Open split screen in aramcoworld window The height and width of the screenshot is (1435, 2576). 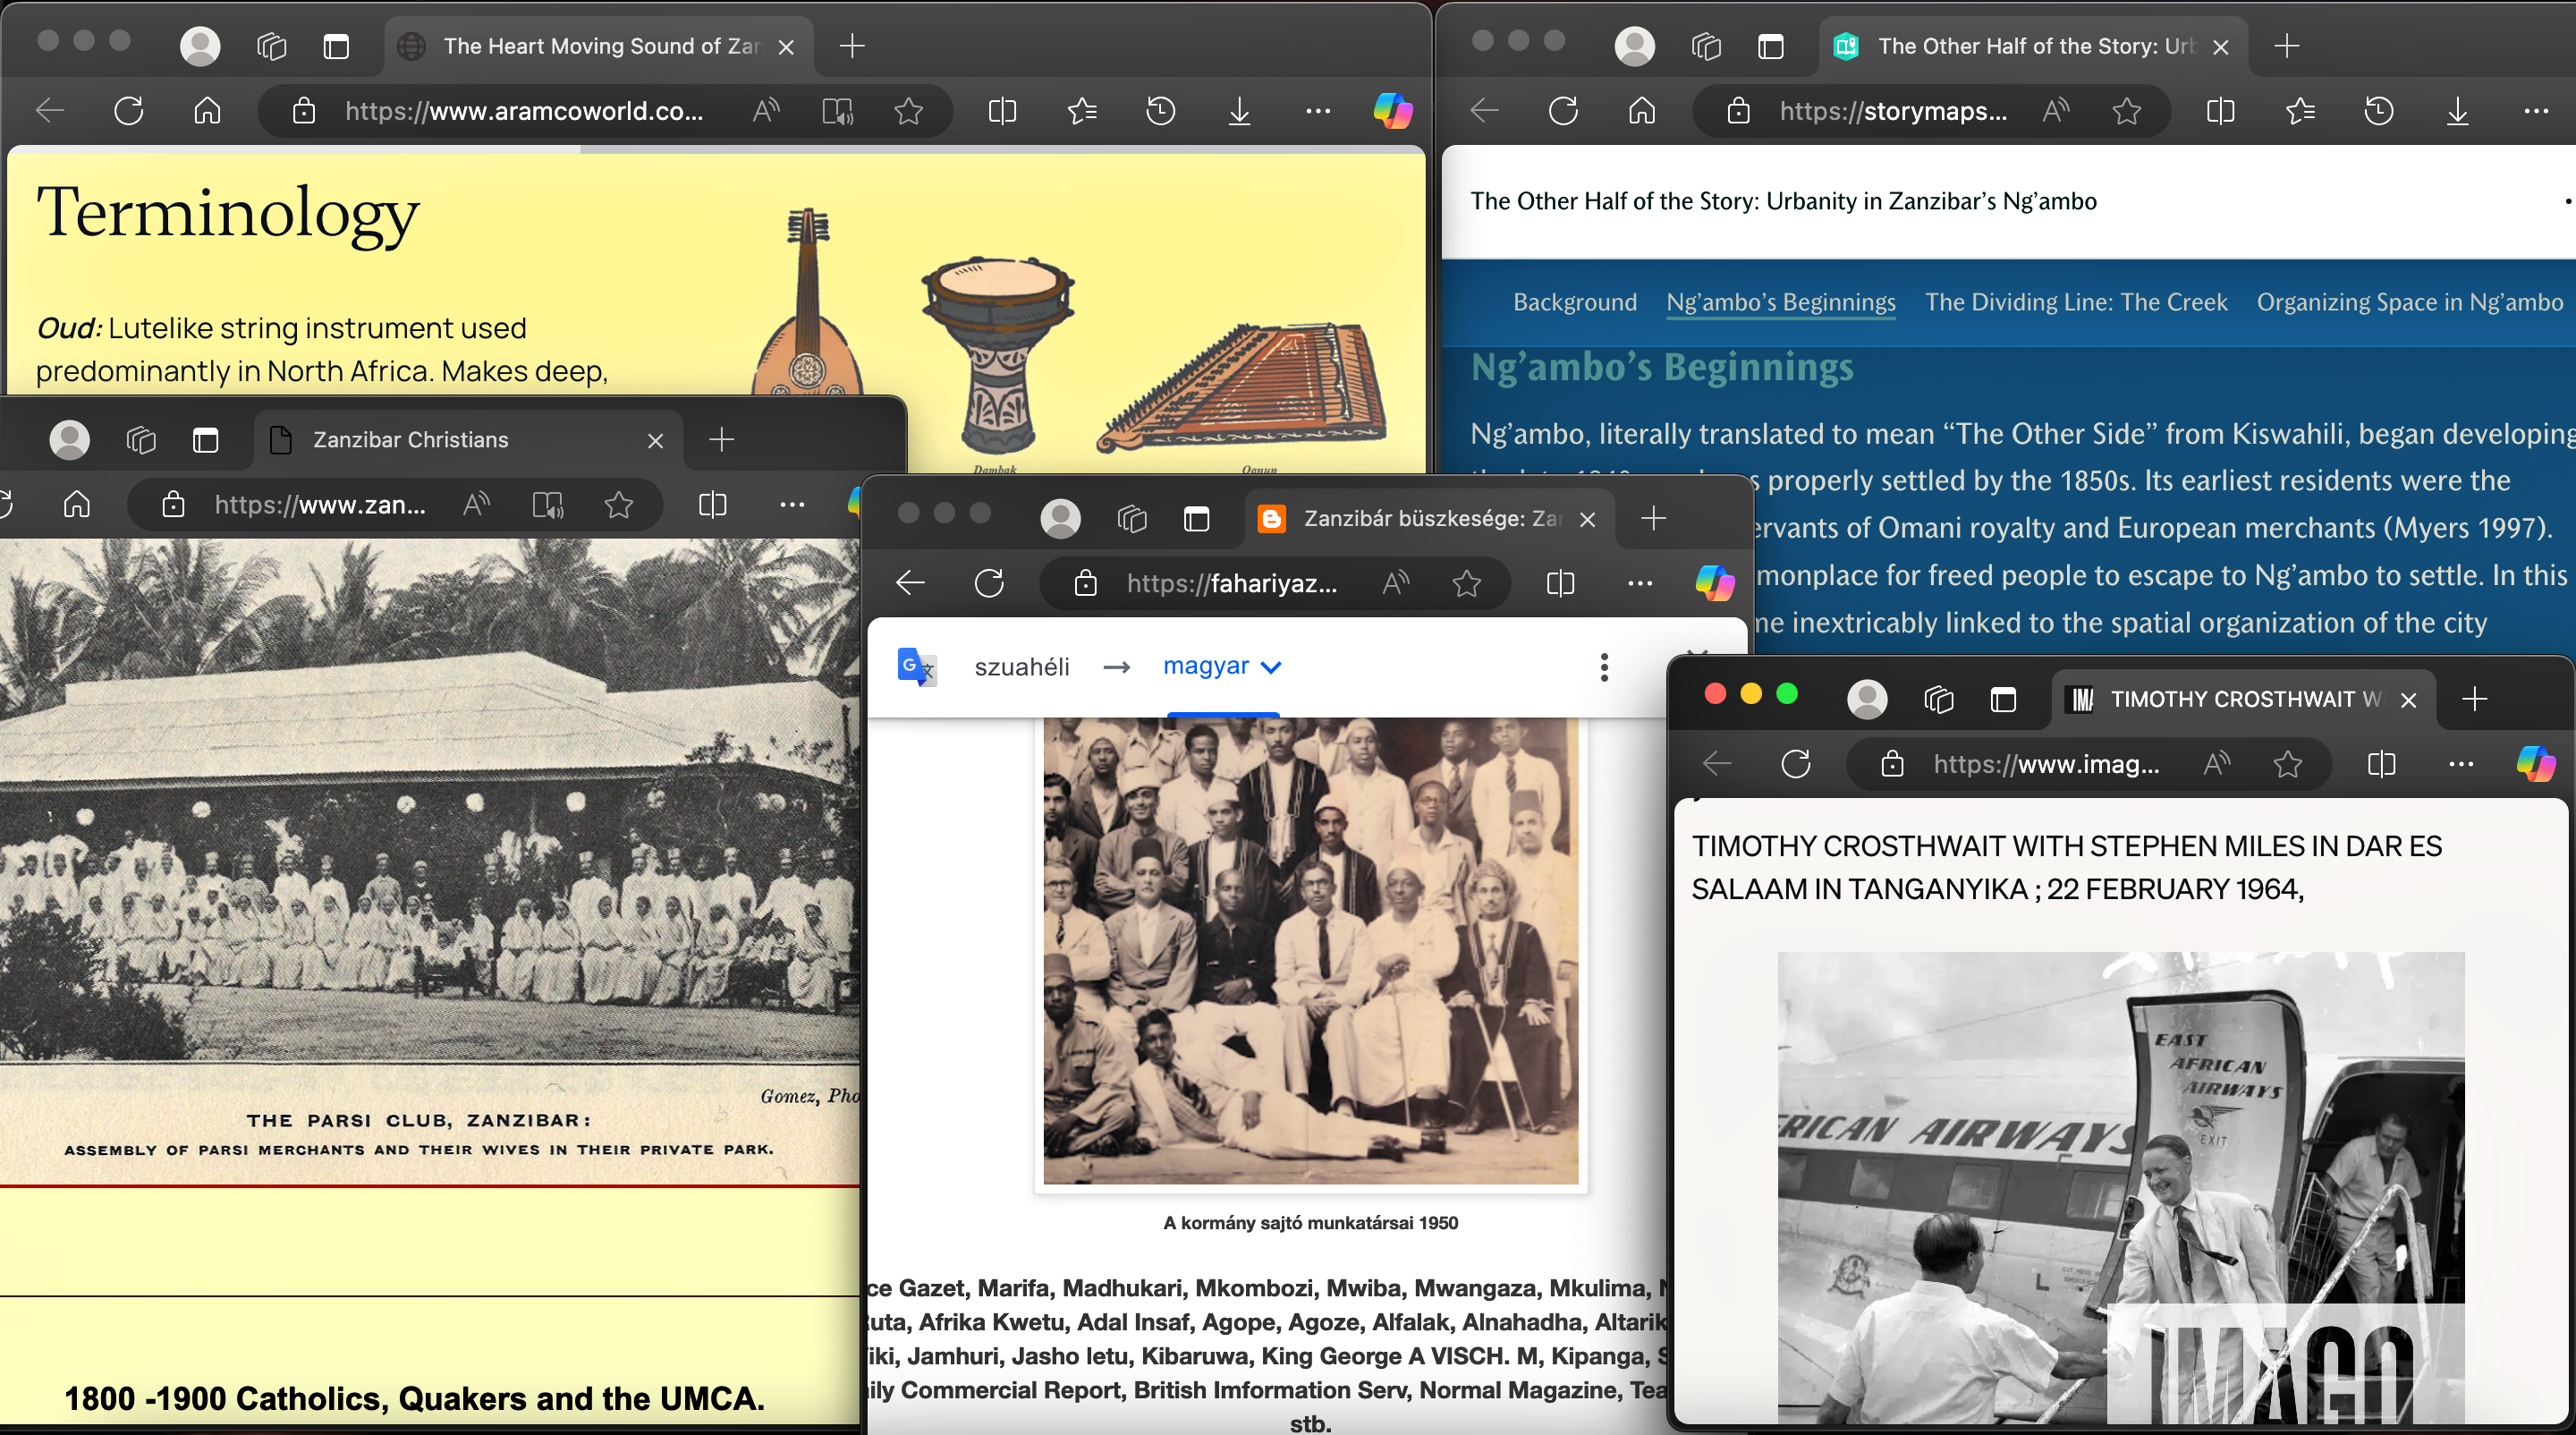pyautogui.click(x=1002, y=110)
